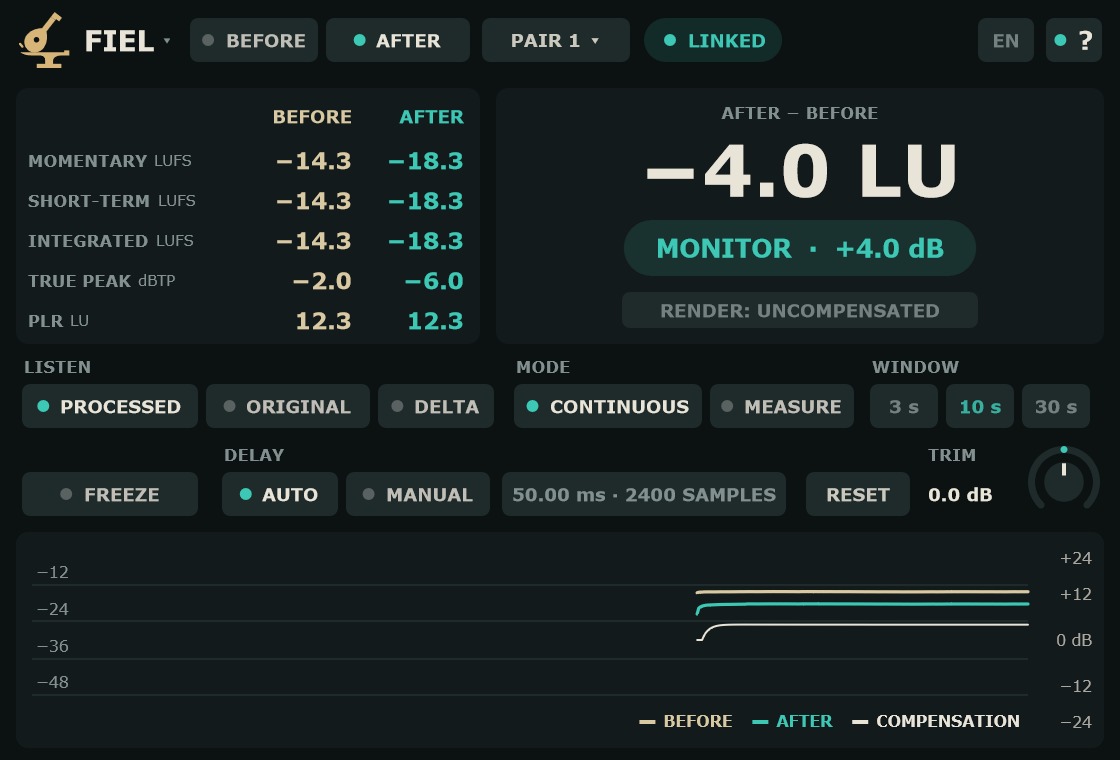Viewport: 1120px width, 760px height.
Task: Click the AFTER − BEFORE heading
Action: point(800,113)
